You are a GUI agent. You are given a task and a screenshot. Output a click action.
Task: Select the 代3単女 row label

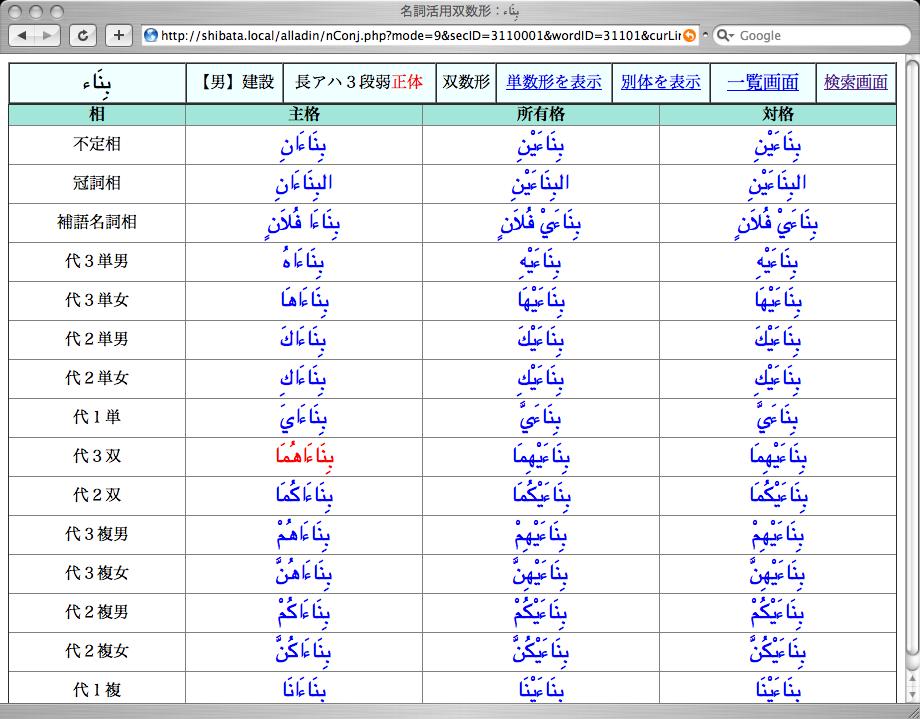[97, 300]
